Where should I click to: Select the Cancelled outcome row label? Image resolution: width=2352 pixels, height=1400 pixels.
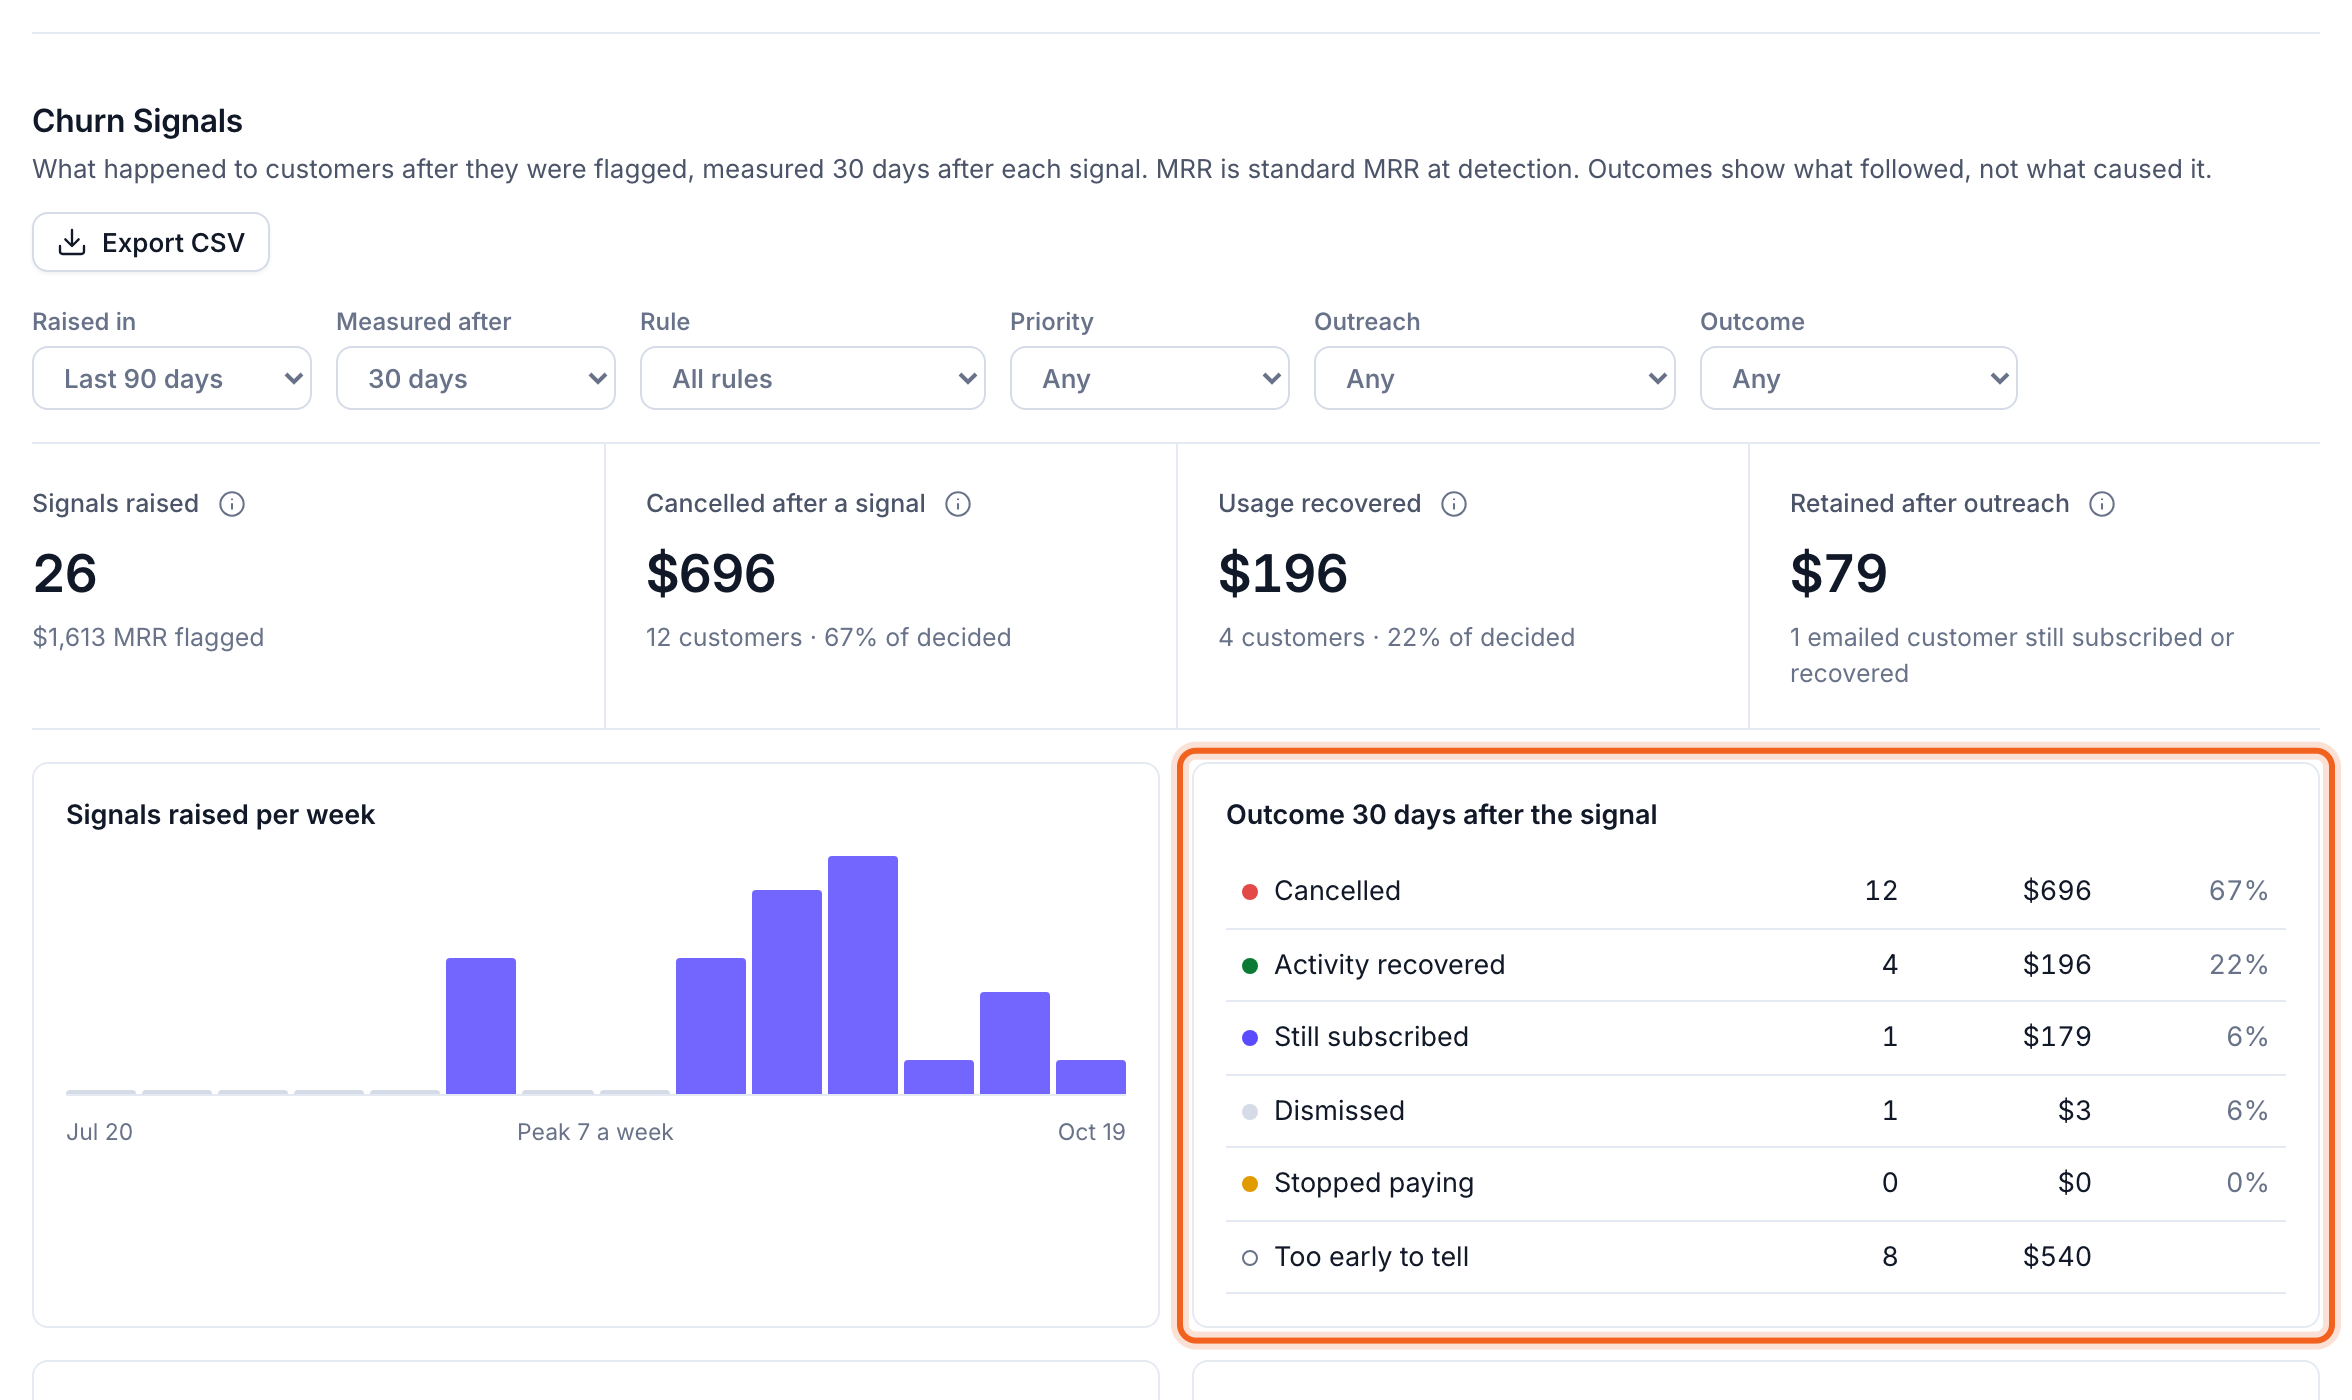(x=1337, y=891)
